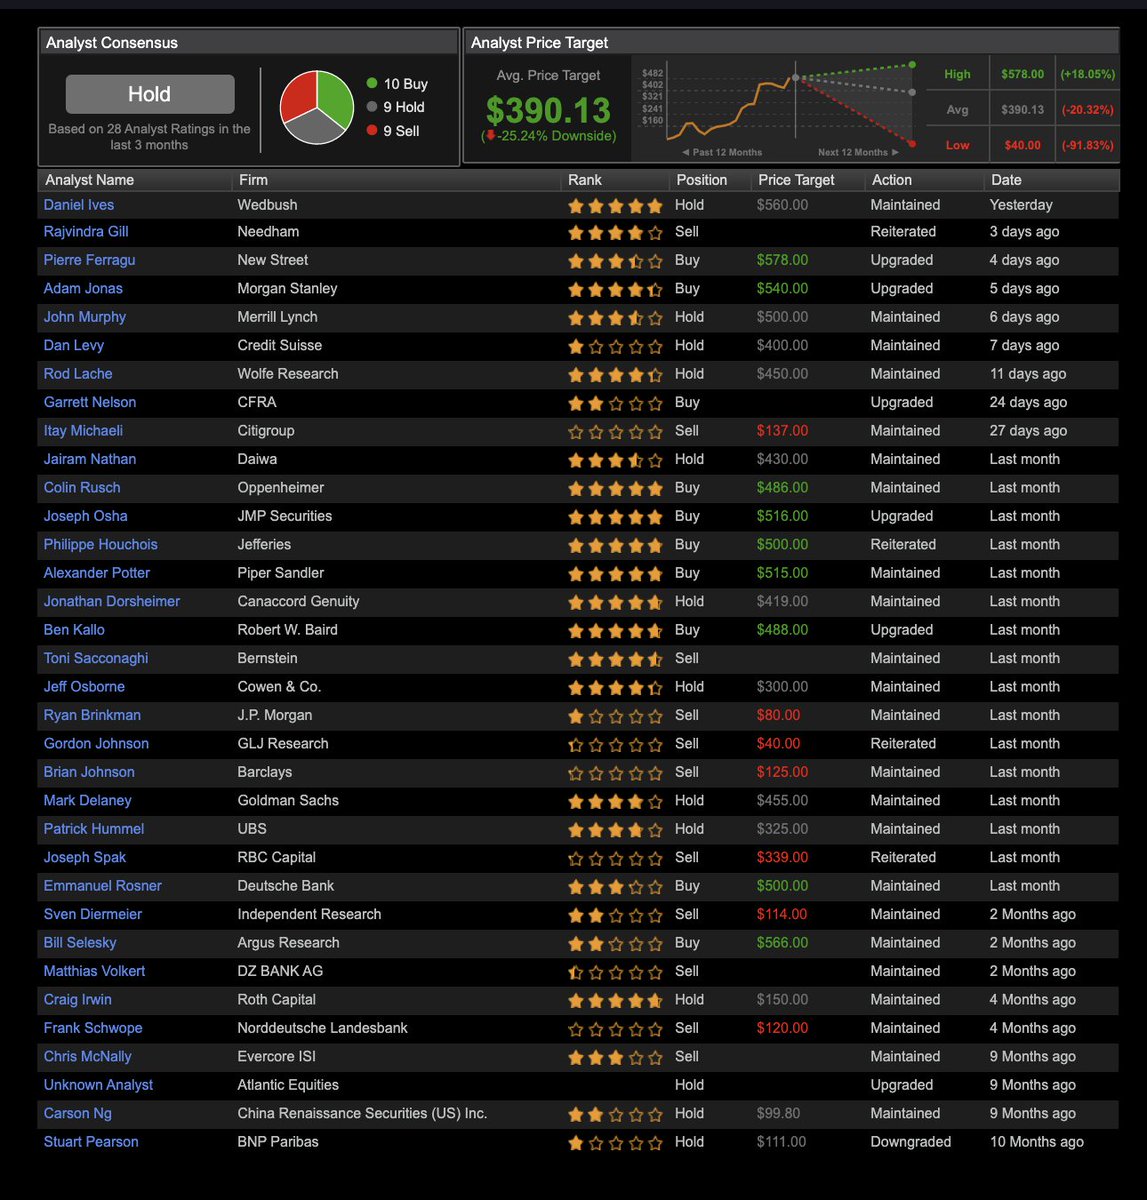Click Joseph Spak's empty star rating

[615, 859]
